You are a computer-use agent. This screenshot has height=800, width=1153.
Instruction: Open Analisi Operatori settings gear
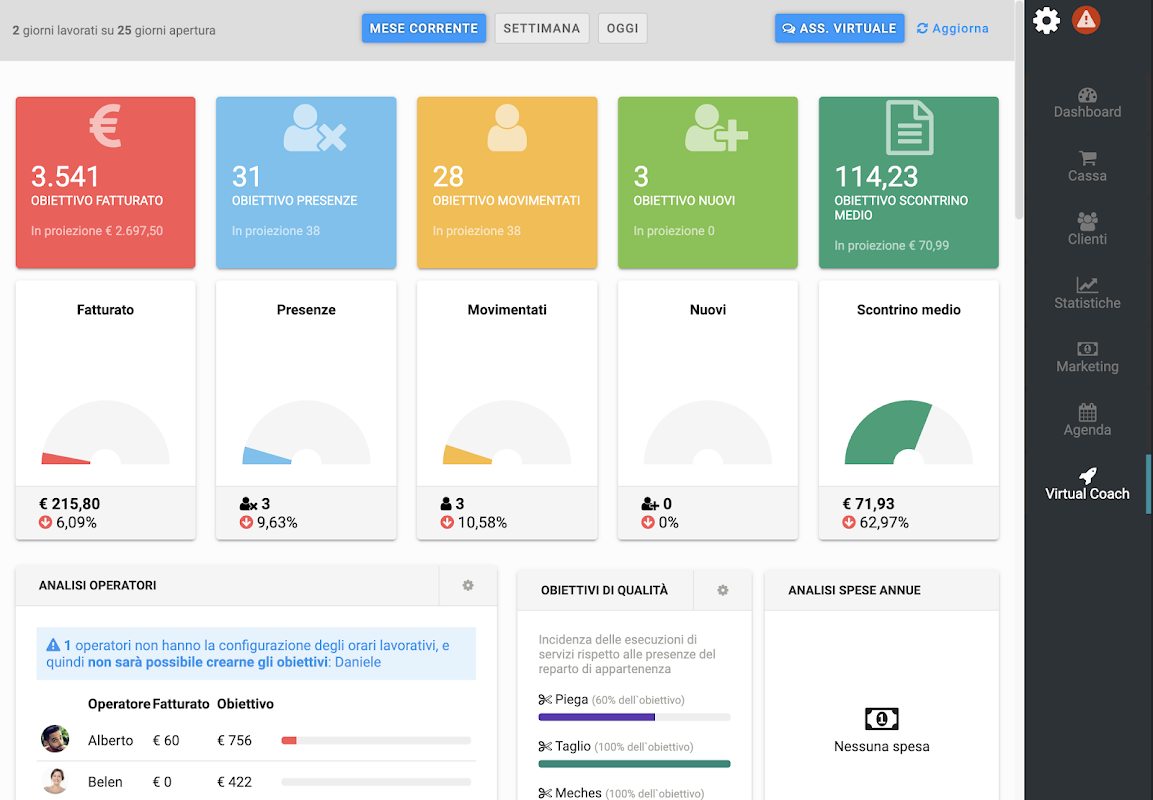tap(468, 585)
